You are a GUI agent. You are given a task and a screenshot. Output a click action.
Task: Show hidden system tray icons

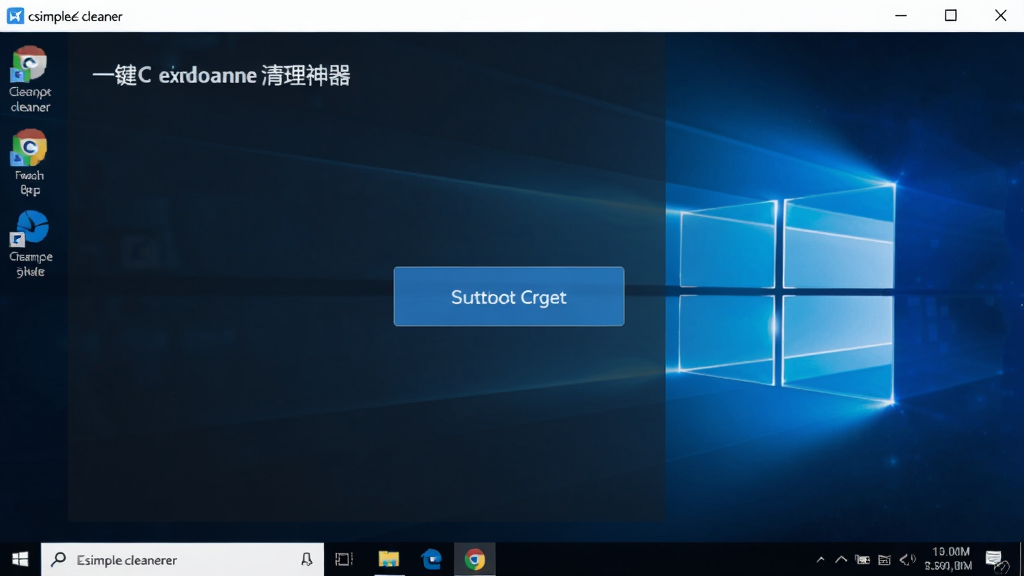coord(820,560)
